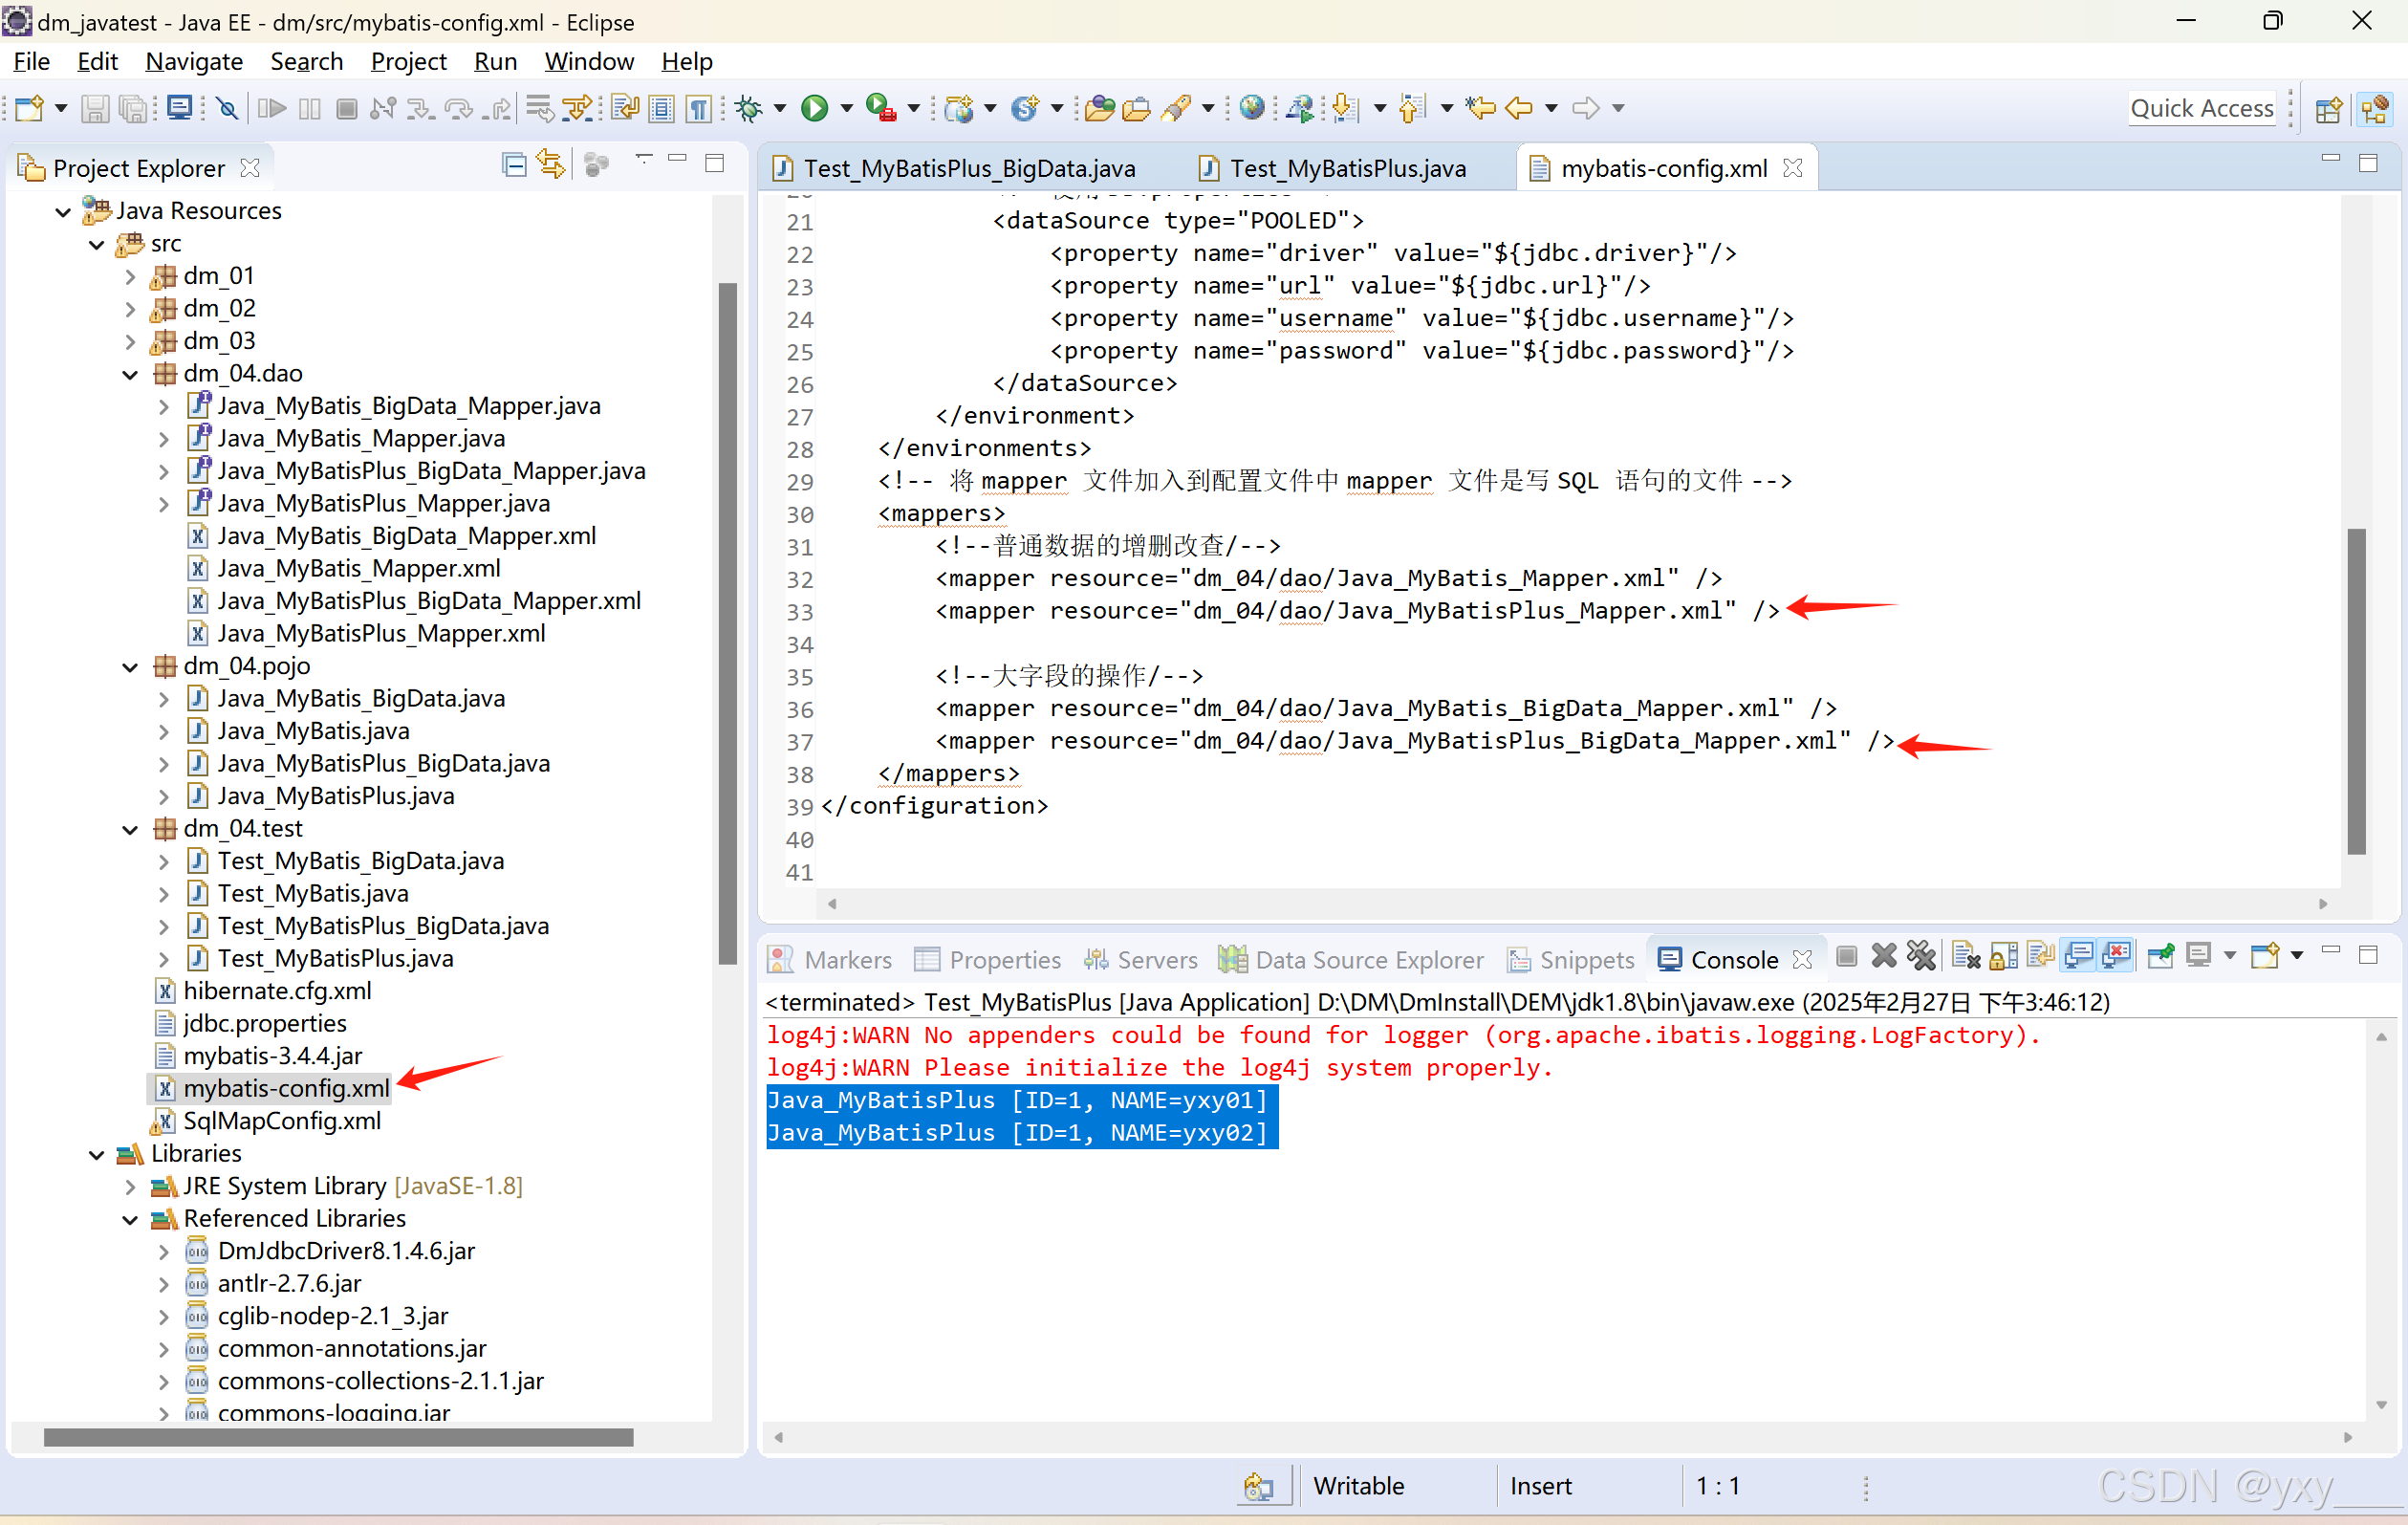
Task: Expand the JRE System Library node
Action: [x=131, y=1187]
